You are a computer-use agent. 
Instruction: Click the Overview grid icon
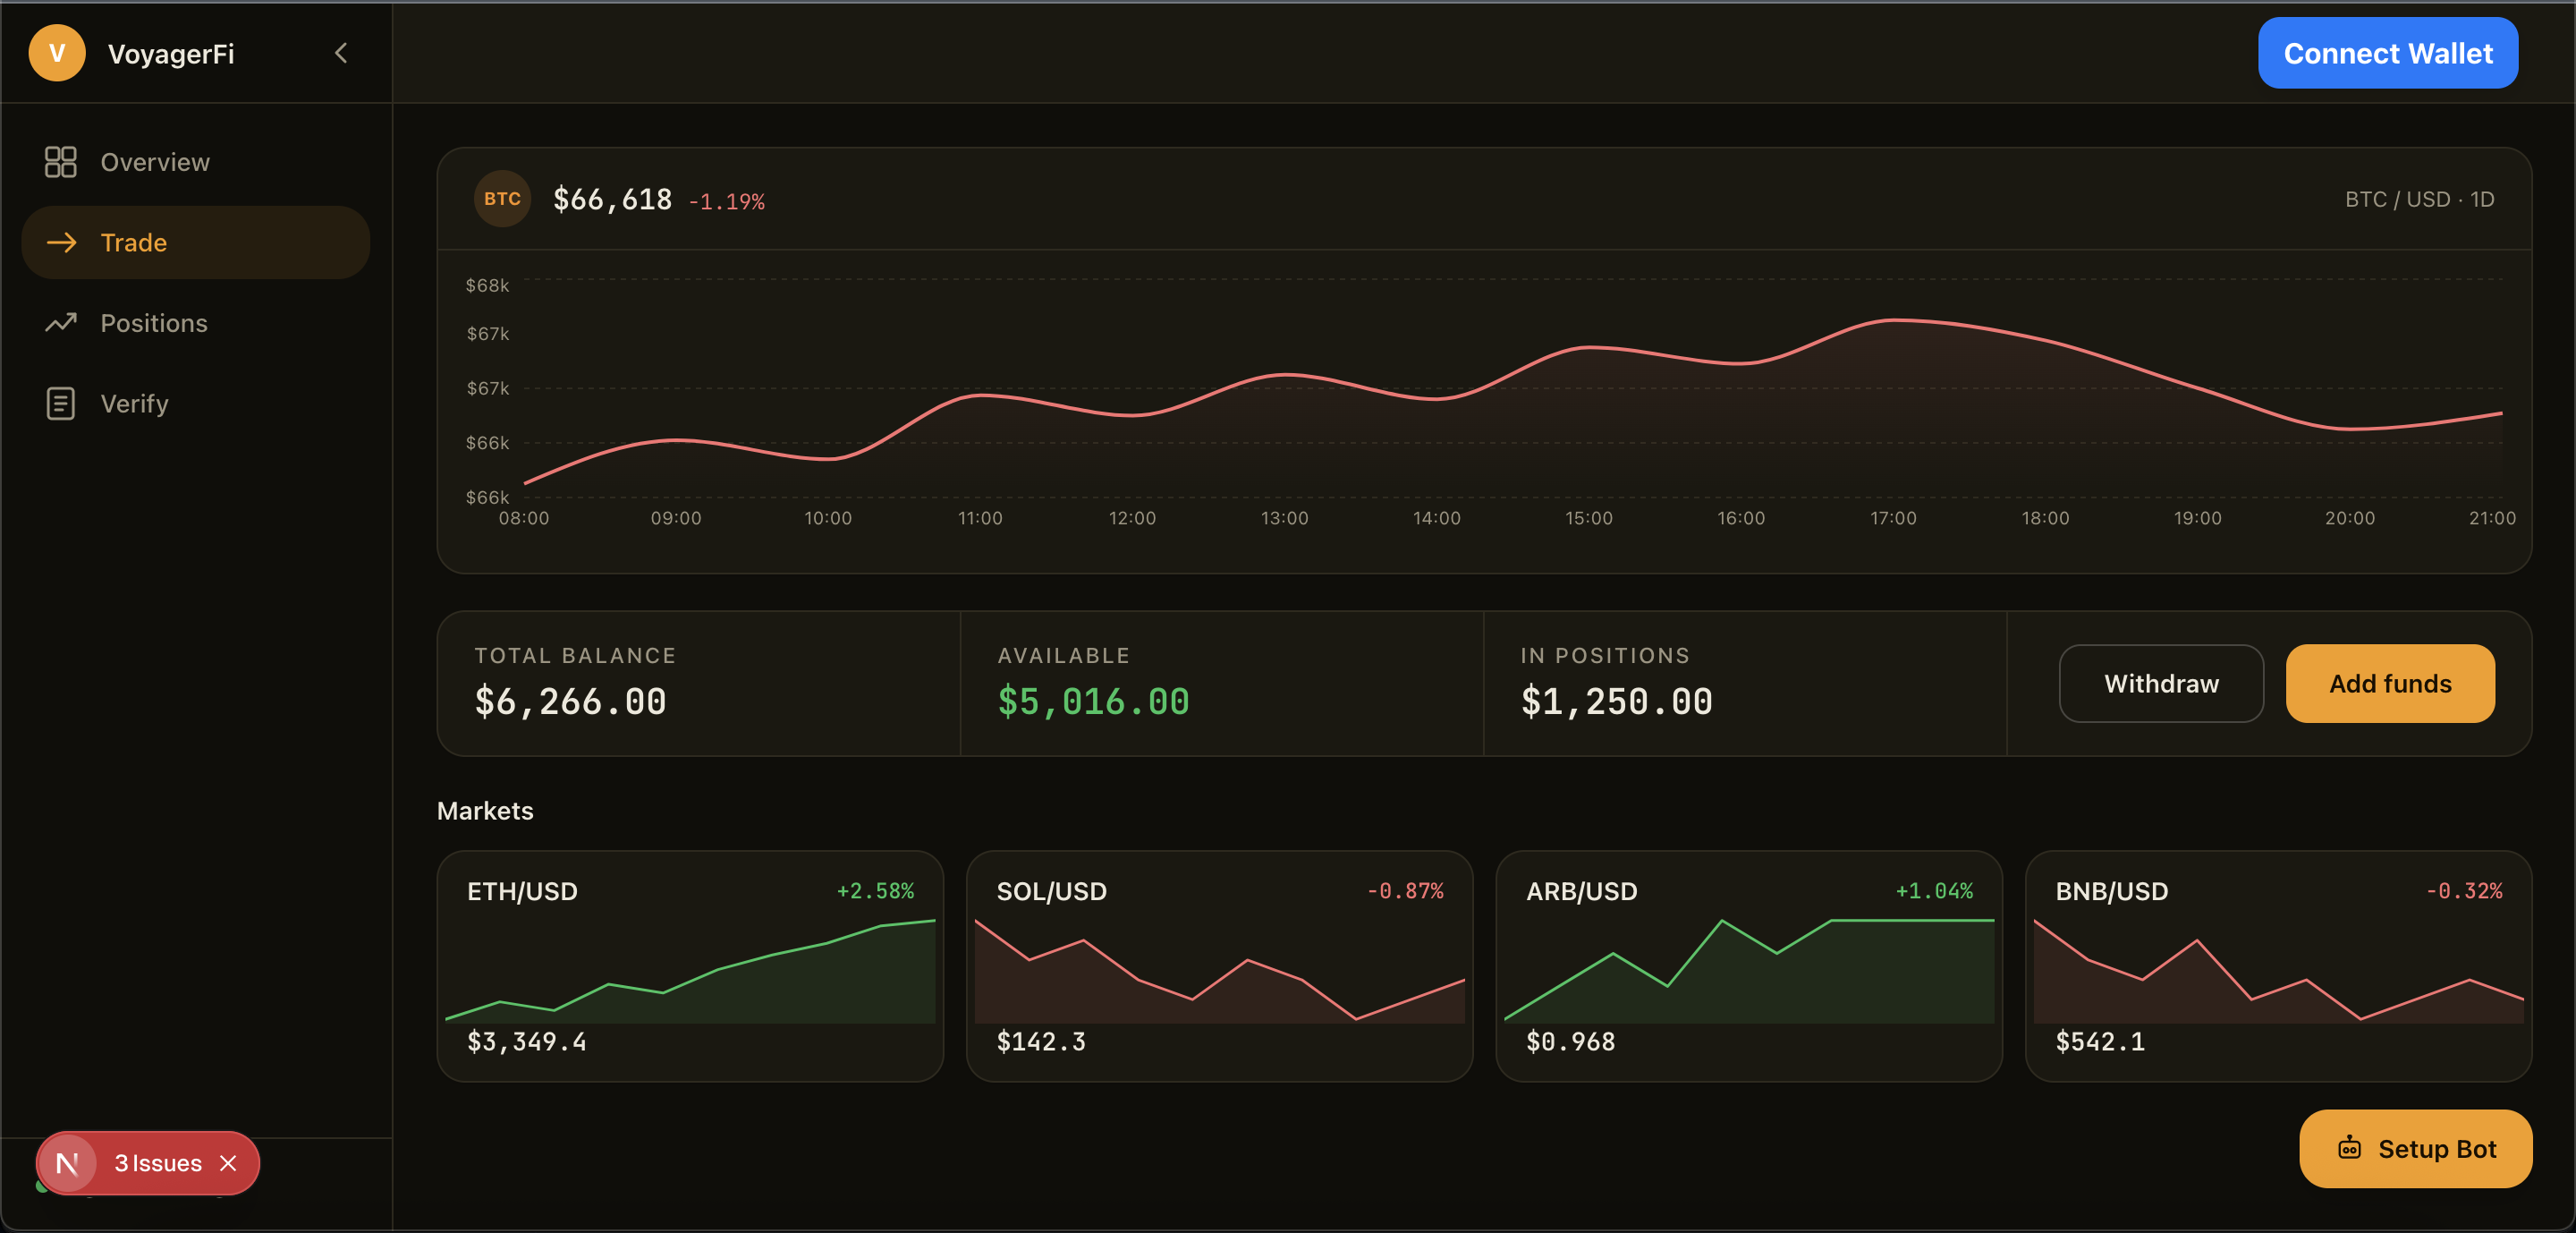click(x=60, y=162)
